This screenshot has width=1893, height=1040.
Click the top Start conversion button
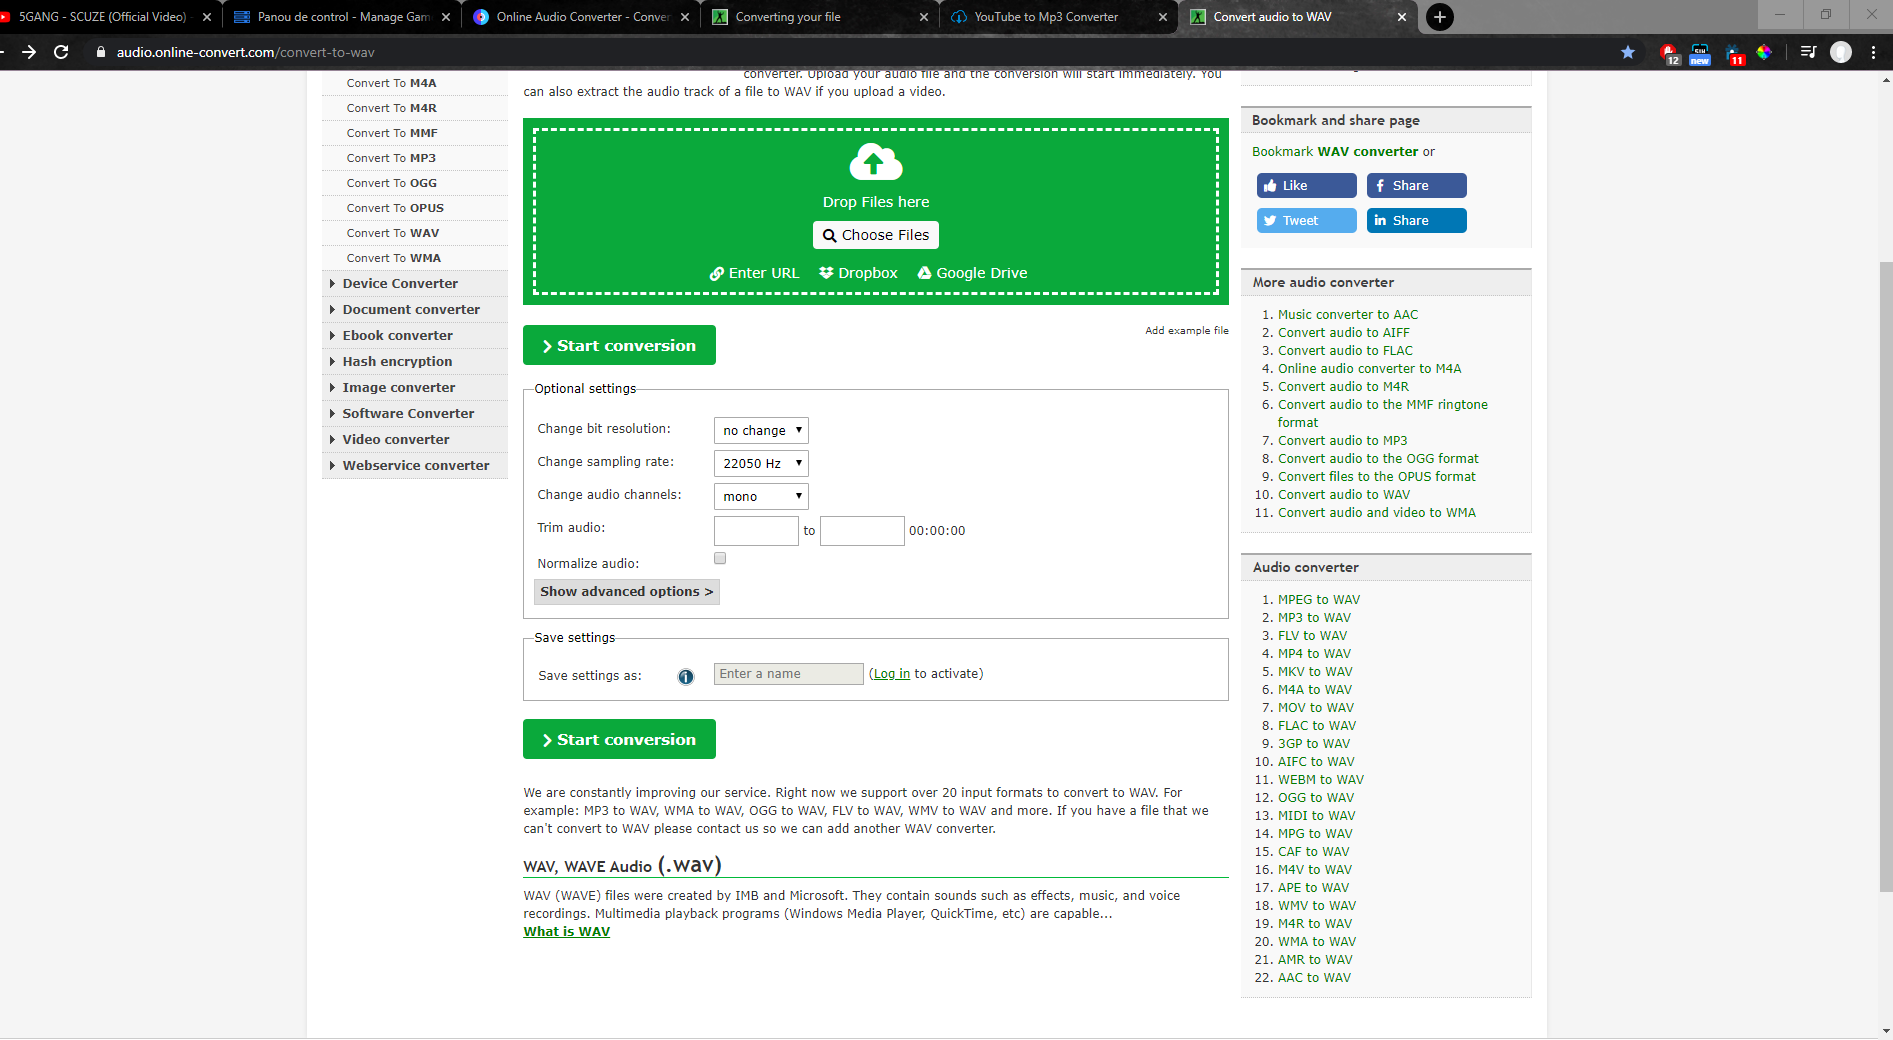tap(619, 345)
